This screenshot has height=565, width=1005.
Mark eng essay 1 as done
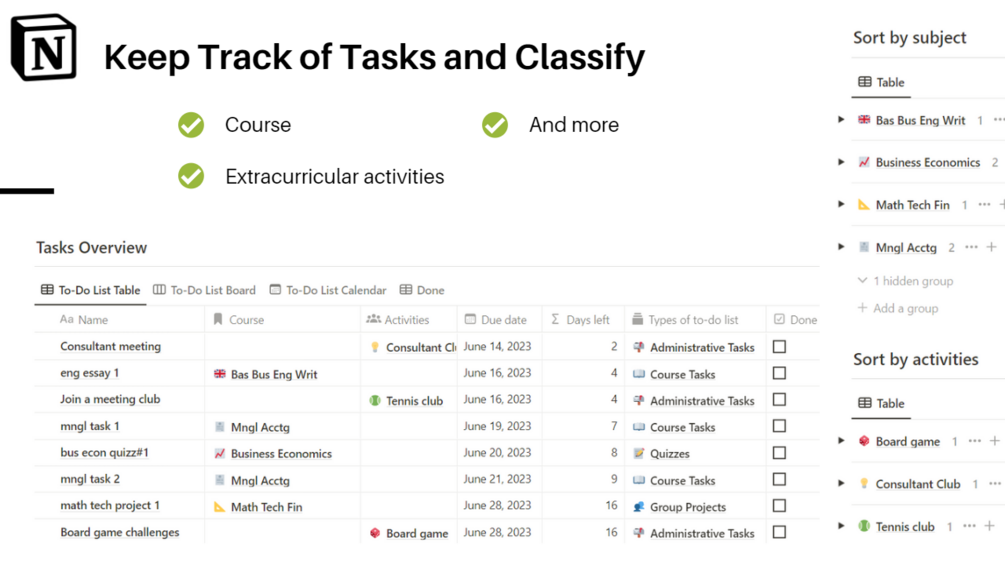[x=779, y=373]
